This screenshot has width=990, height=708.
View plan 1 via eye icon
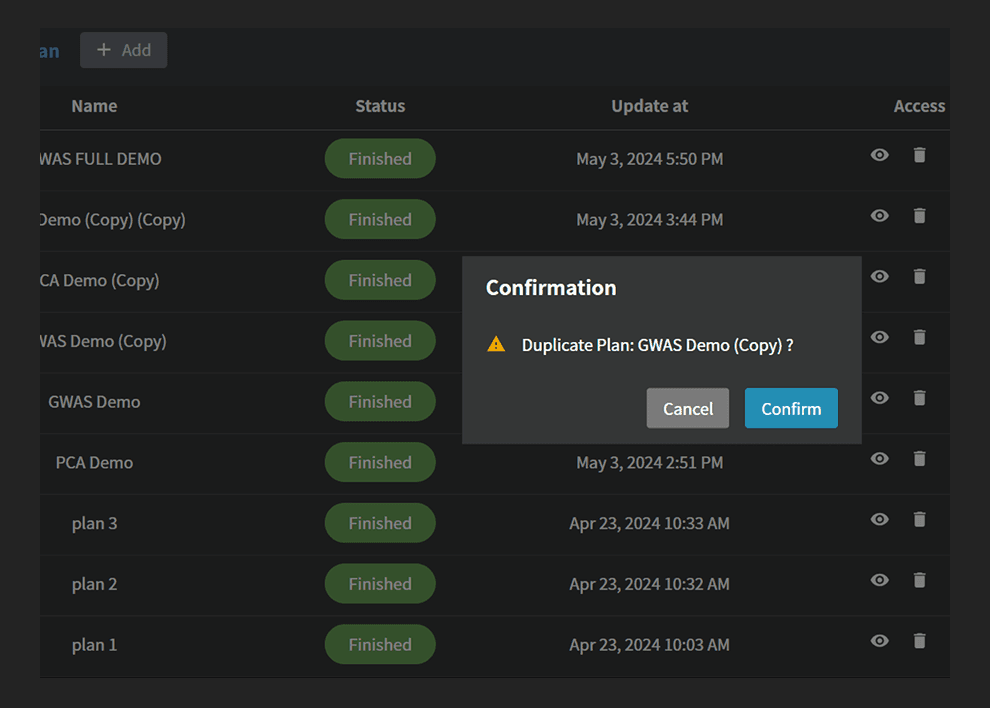click(879, 641)
